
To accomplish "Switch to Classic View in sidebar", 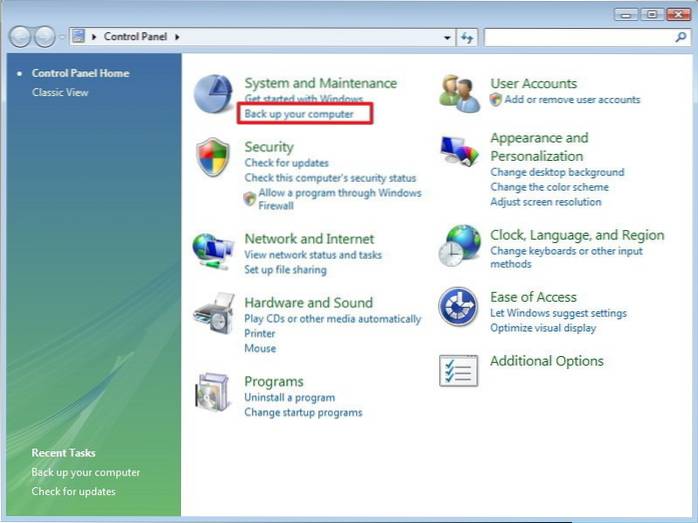I will tap(60, 92).
